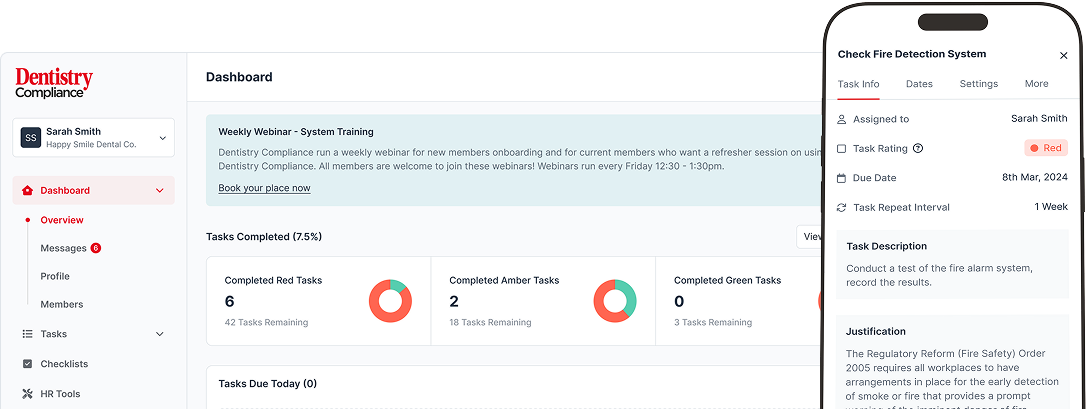Click the 8th Mar, 2024 due date value
This screenshot has height=409, width=1088.
(x=1035, y=178)
